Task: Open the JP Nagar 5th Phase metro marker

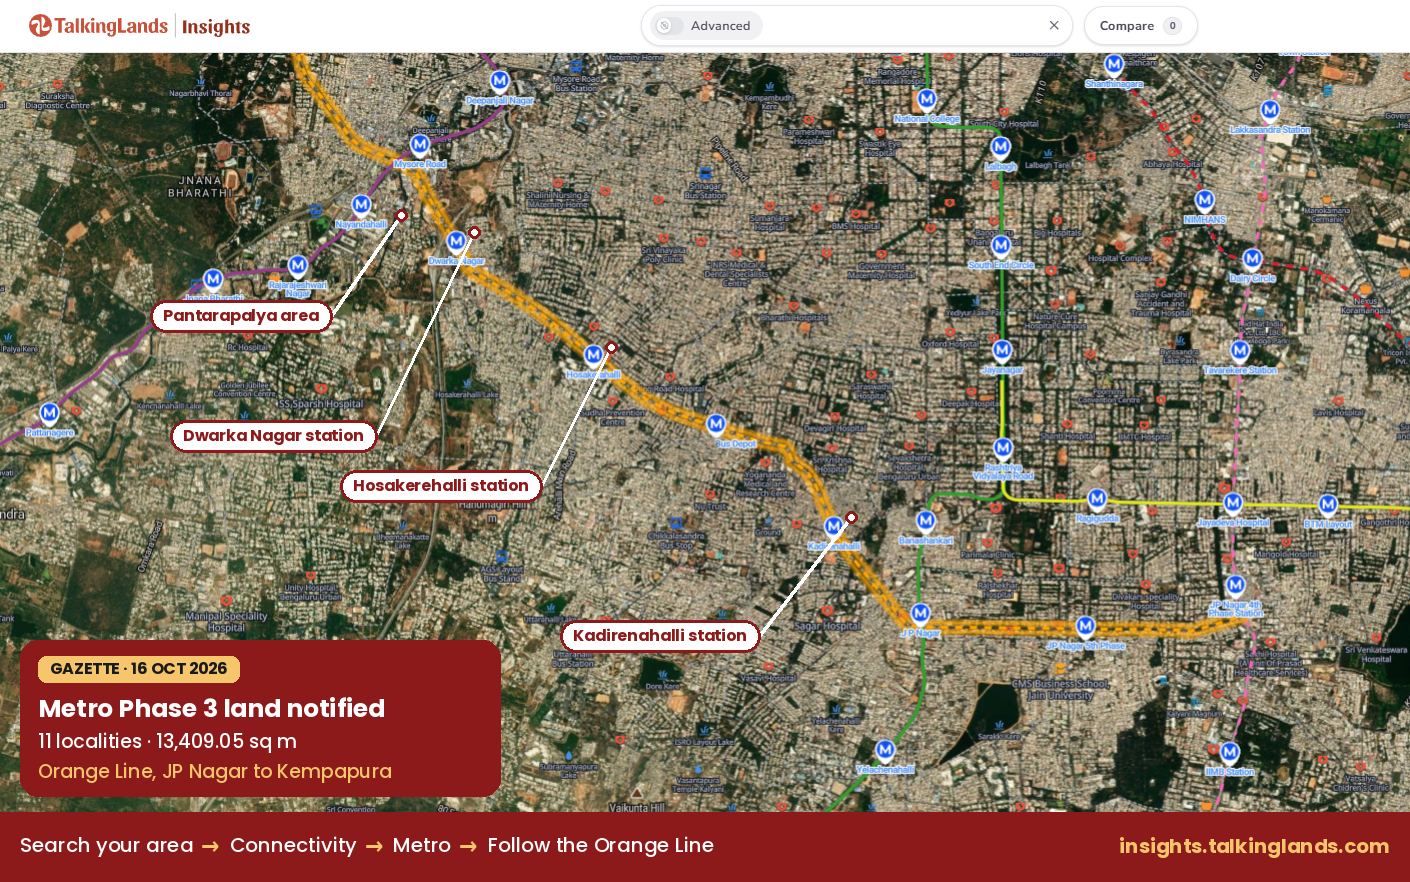Action: tap(1085, 626)
